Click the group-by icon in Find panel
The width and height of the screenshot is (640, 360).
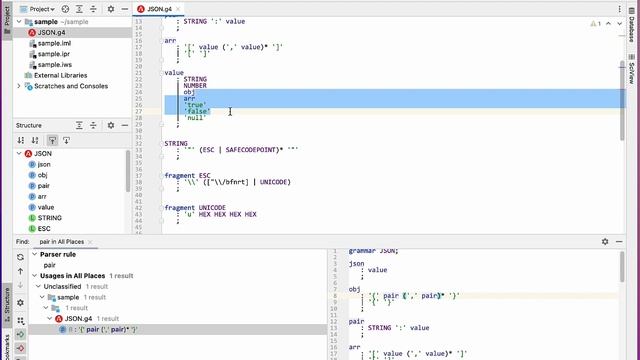[x=20, y=320]
